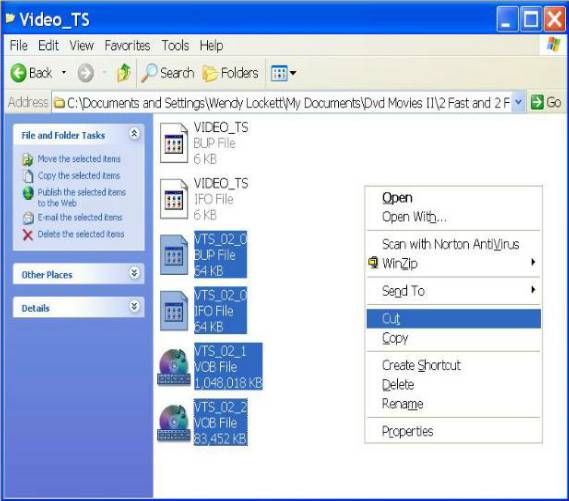This screenshot has width=569, height=501.
Task: Collapse the File and Folder Tasks panel
Action: click(134, 134)
